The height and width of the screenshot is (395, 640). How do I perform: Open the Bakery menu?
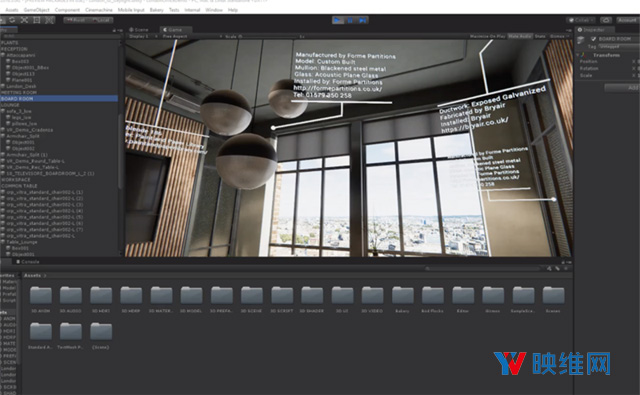point(157,10)
